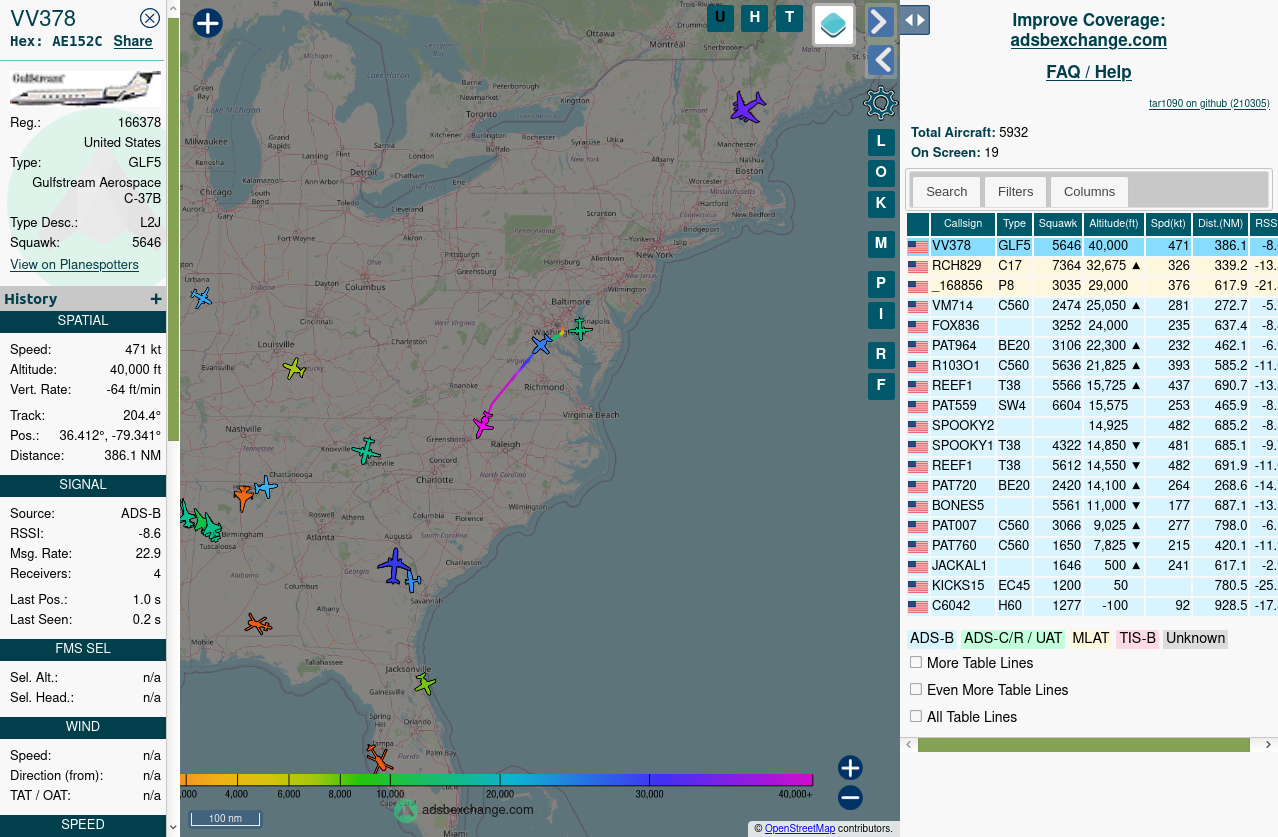Select the orange-red aircraft over Florida panhandle
Screen dimensions: 1278x837
(258, 625)
